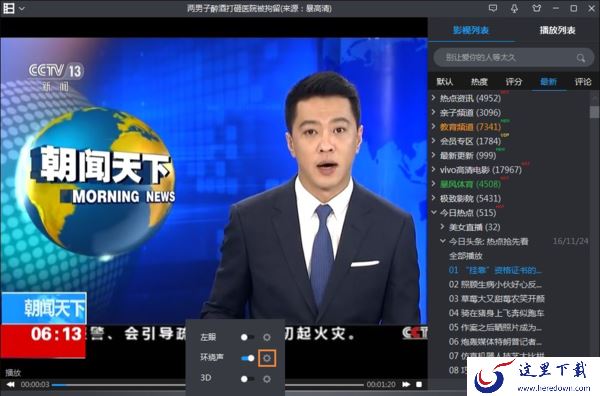
Task: Play item 03 草莓大又甜莓农笑开颜
Action: tap(496, 298)
